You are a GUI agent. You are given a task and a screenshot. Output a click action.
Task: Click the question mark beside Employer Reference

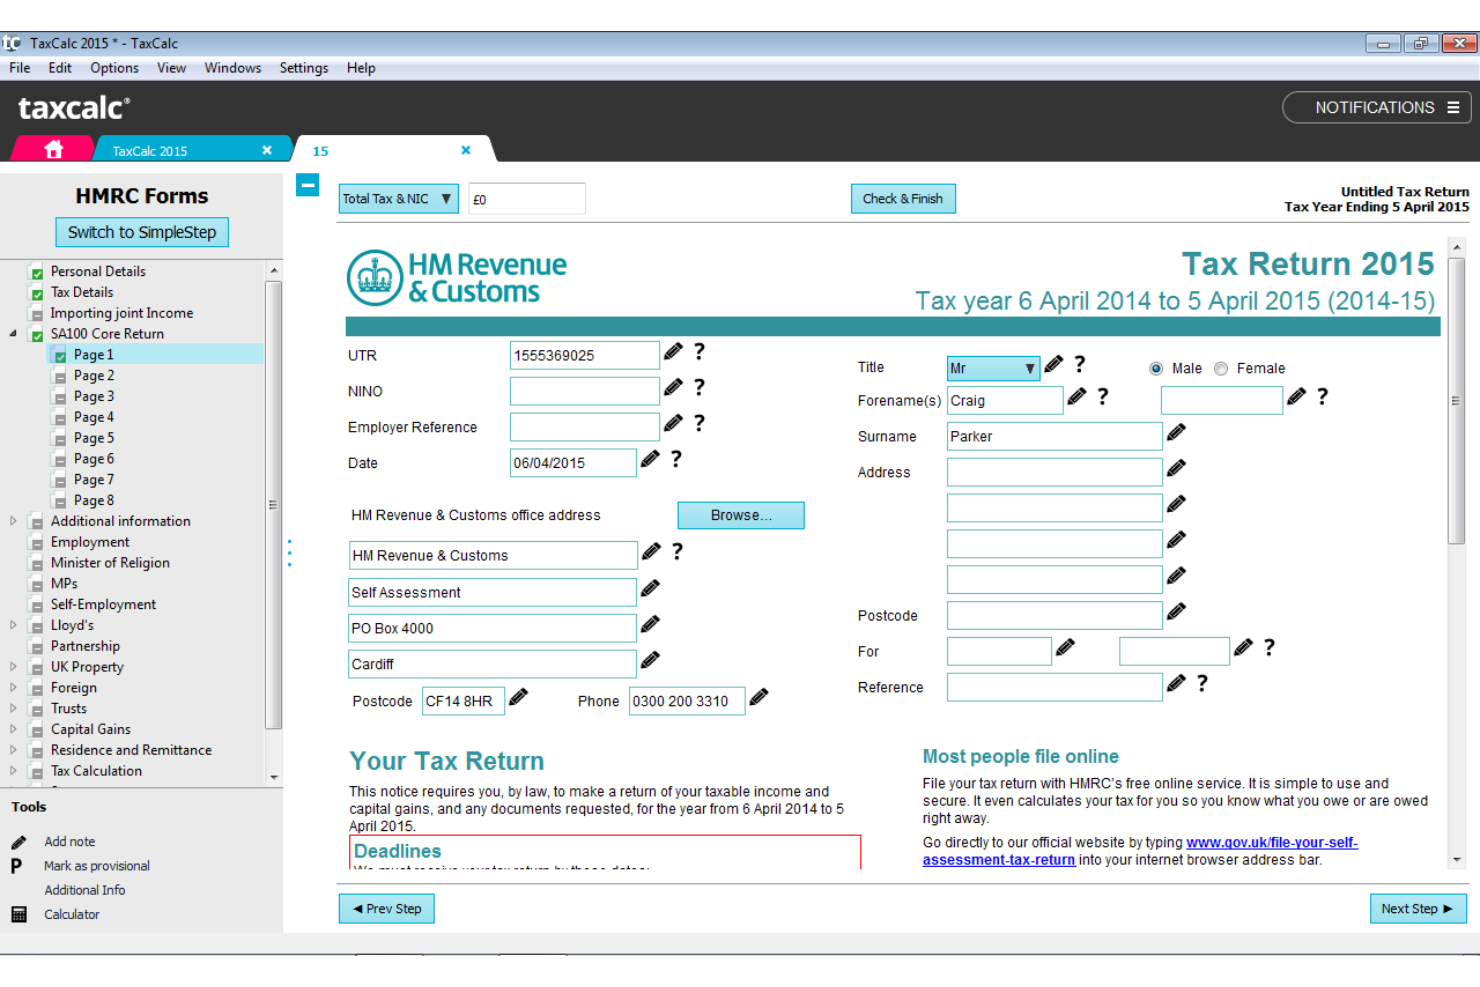point(699,423)
